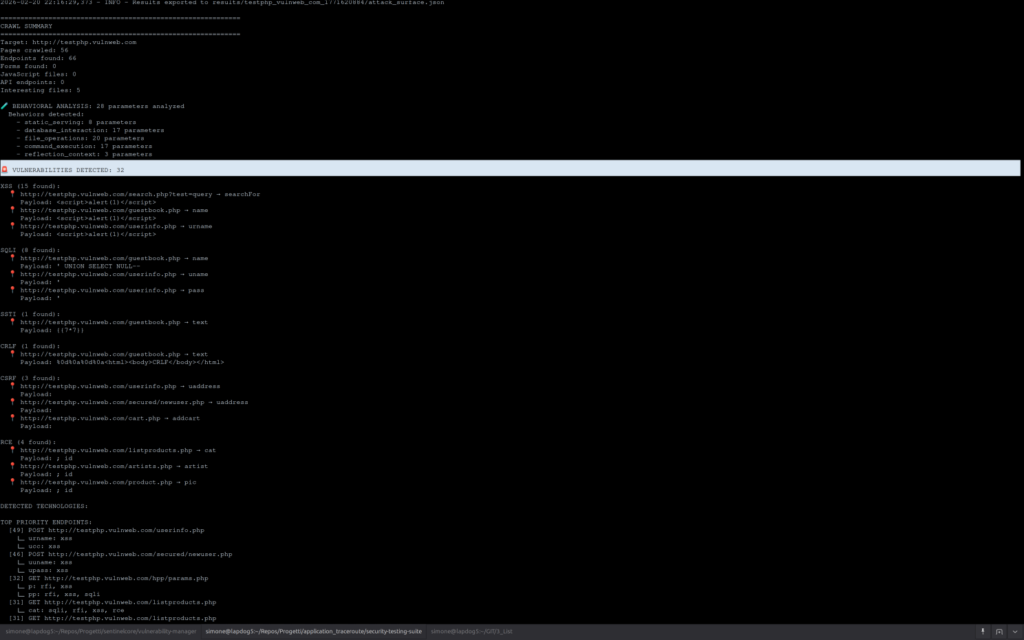Viewport: 1024px width, 640px height.
Task: Click 'file_operations: 20 parameters'
Action: coord(80,138)
